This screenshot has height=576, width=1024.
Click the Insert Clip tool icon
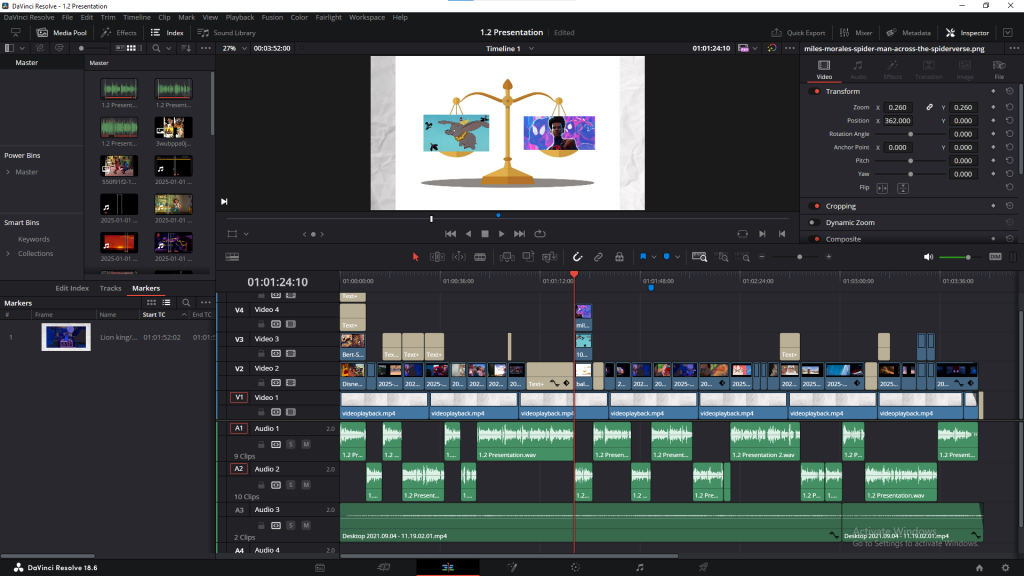[507, 257]
